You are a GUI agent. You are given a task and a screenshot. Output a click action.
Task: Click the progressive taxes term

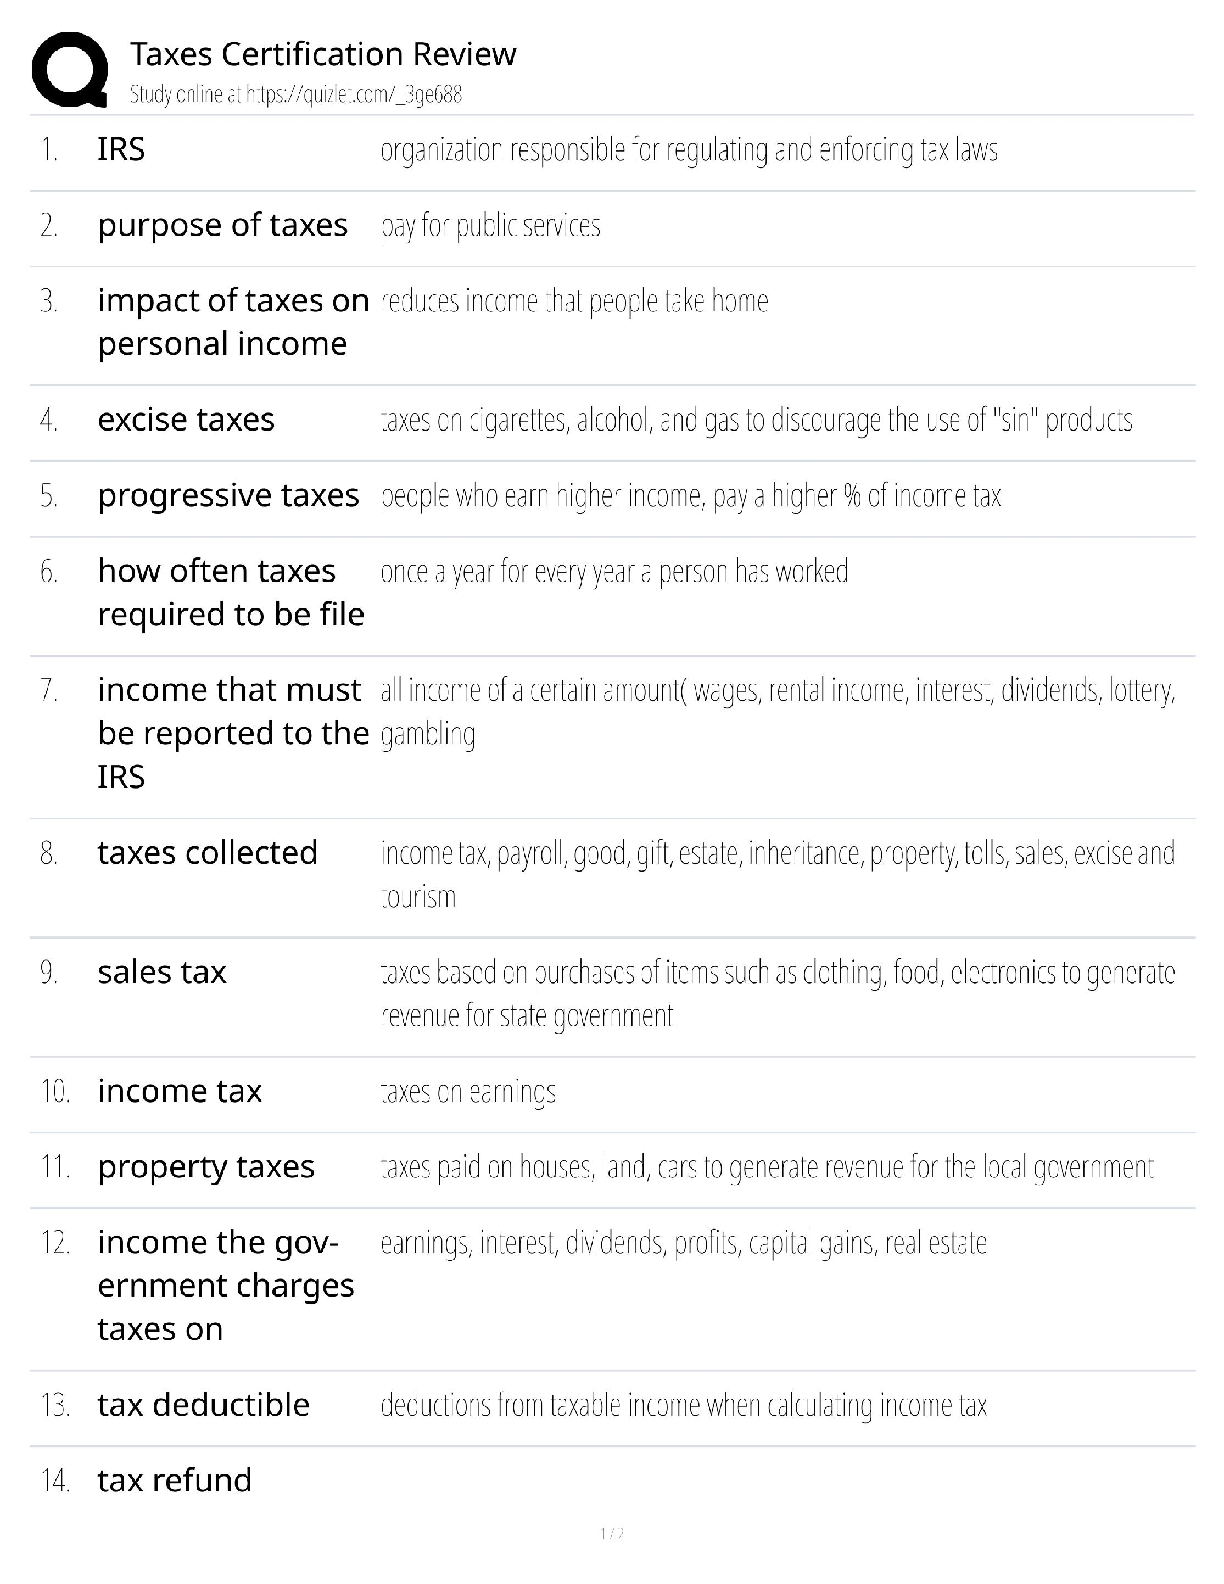pyautogui.click(x=228, y=496)
